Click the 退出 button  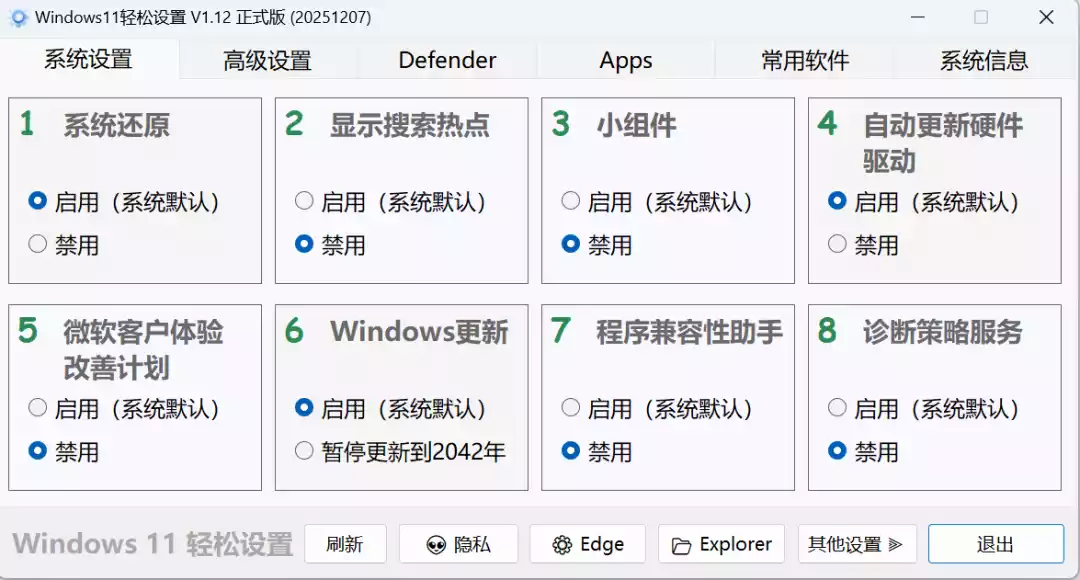pyautogui.click(x=995, y=545)
